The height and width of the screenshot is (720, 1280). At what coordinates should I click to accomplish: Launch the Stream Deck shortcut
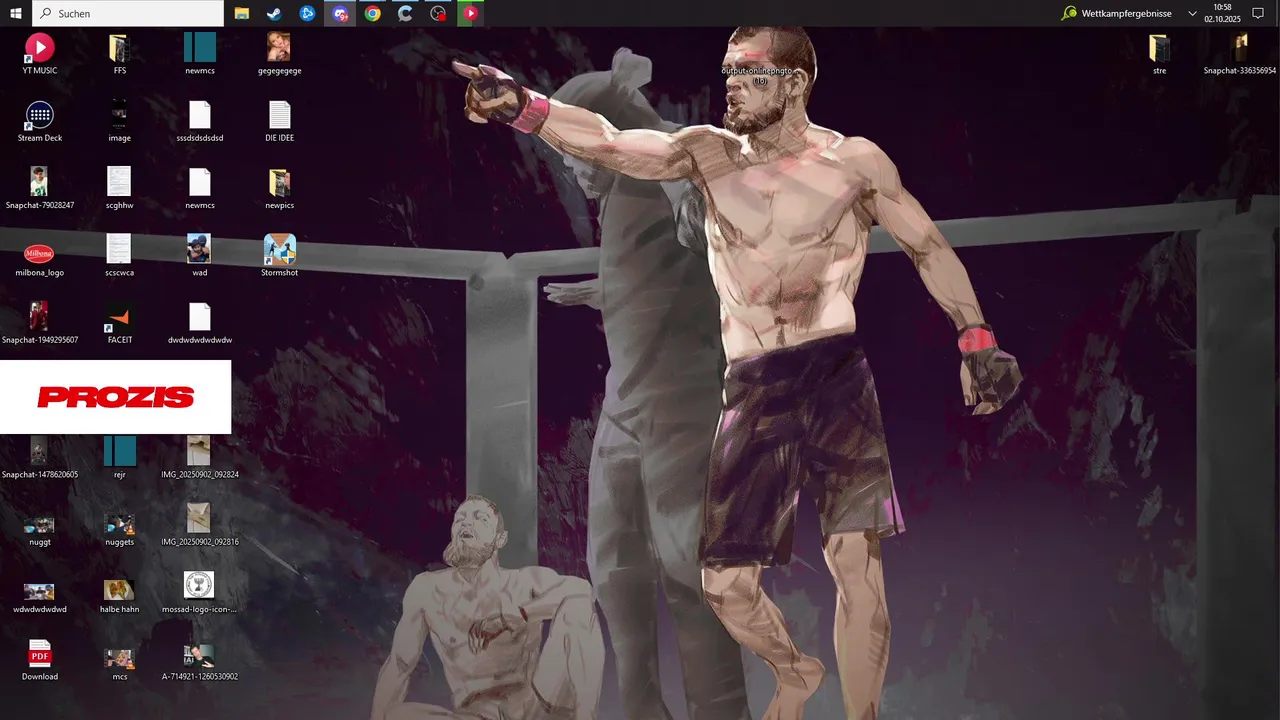point(39,121)
